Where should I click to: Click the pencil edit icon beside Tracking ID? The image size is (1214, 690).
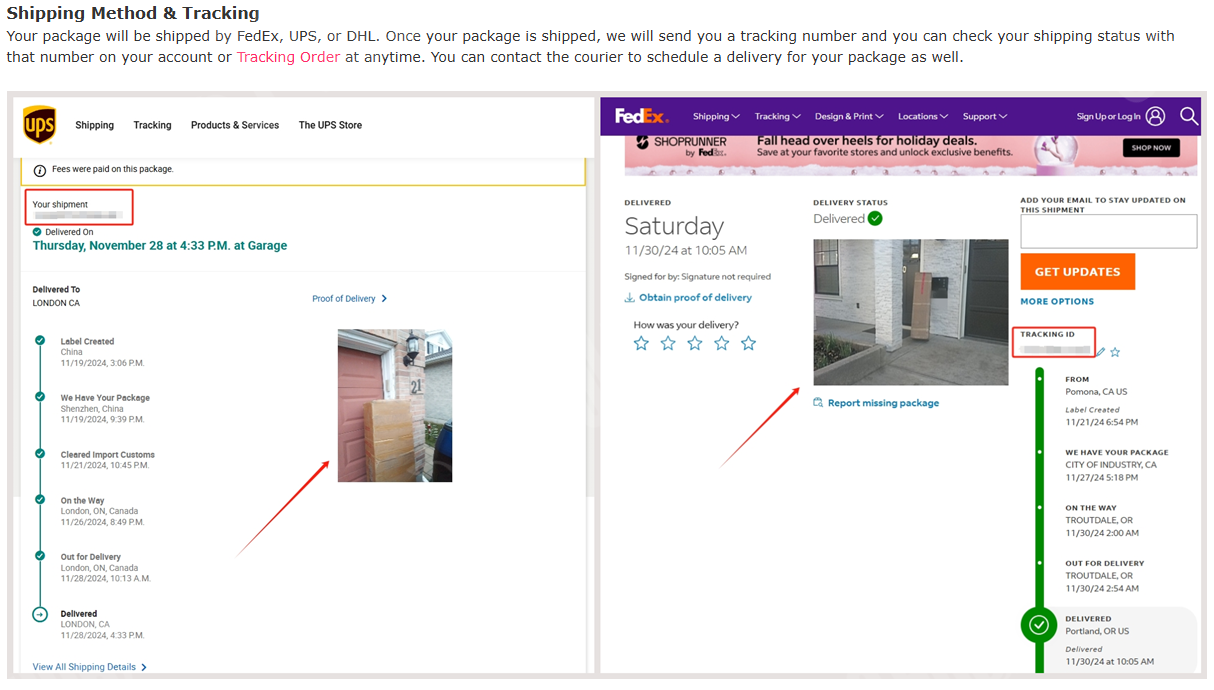pos(1101,352)
